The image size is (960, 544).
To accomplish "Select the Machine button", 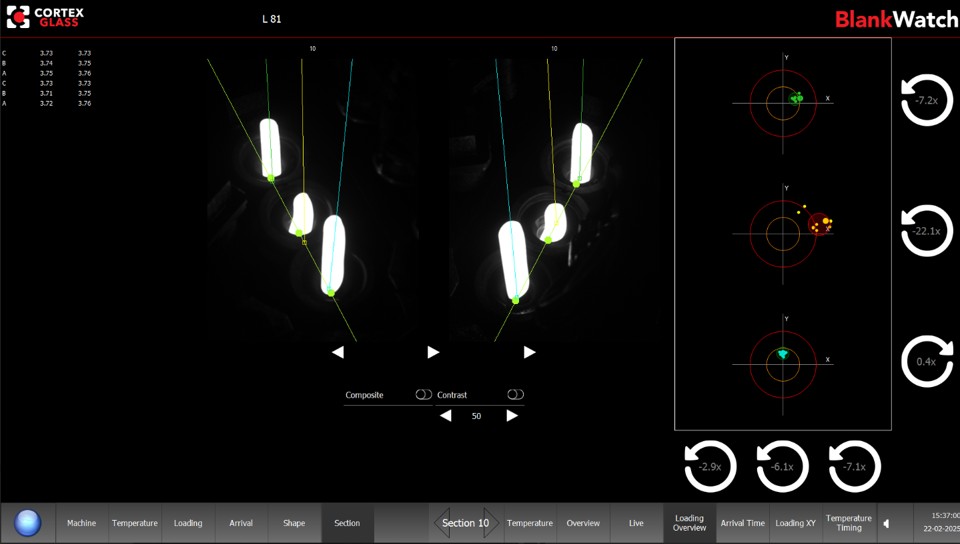I will 81,523.
